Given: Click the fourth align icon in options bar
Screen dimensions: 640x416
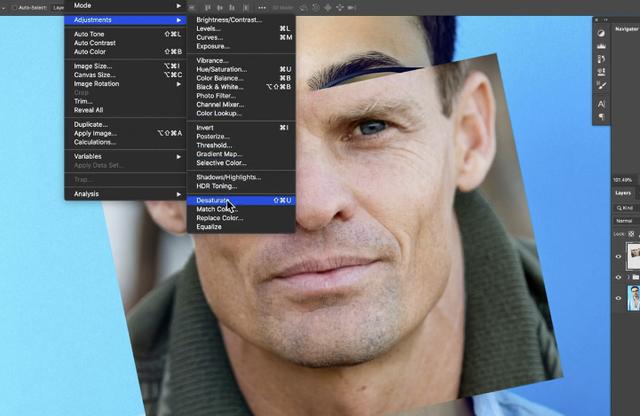Looking at the screenshot, I should [246, 8].
